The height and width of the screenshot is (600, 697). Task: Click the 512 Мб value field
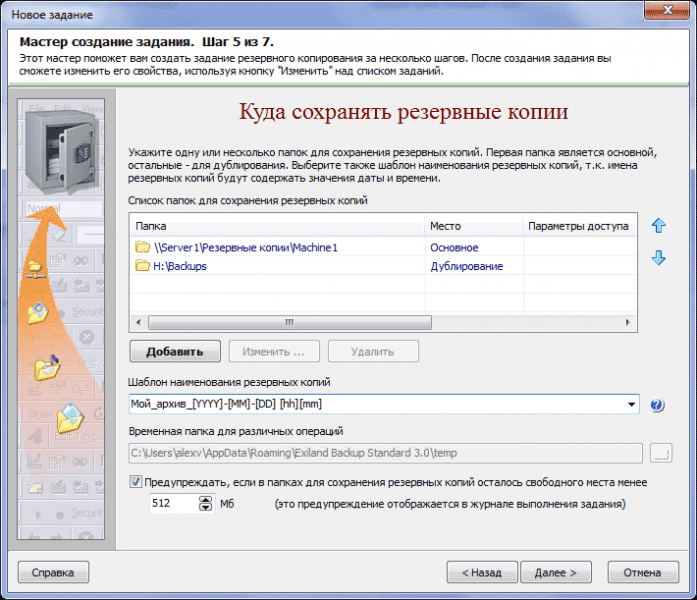[x=174, y=503]
